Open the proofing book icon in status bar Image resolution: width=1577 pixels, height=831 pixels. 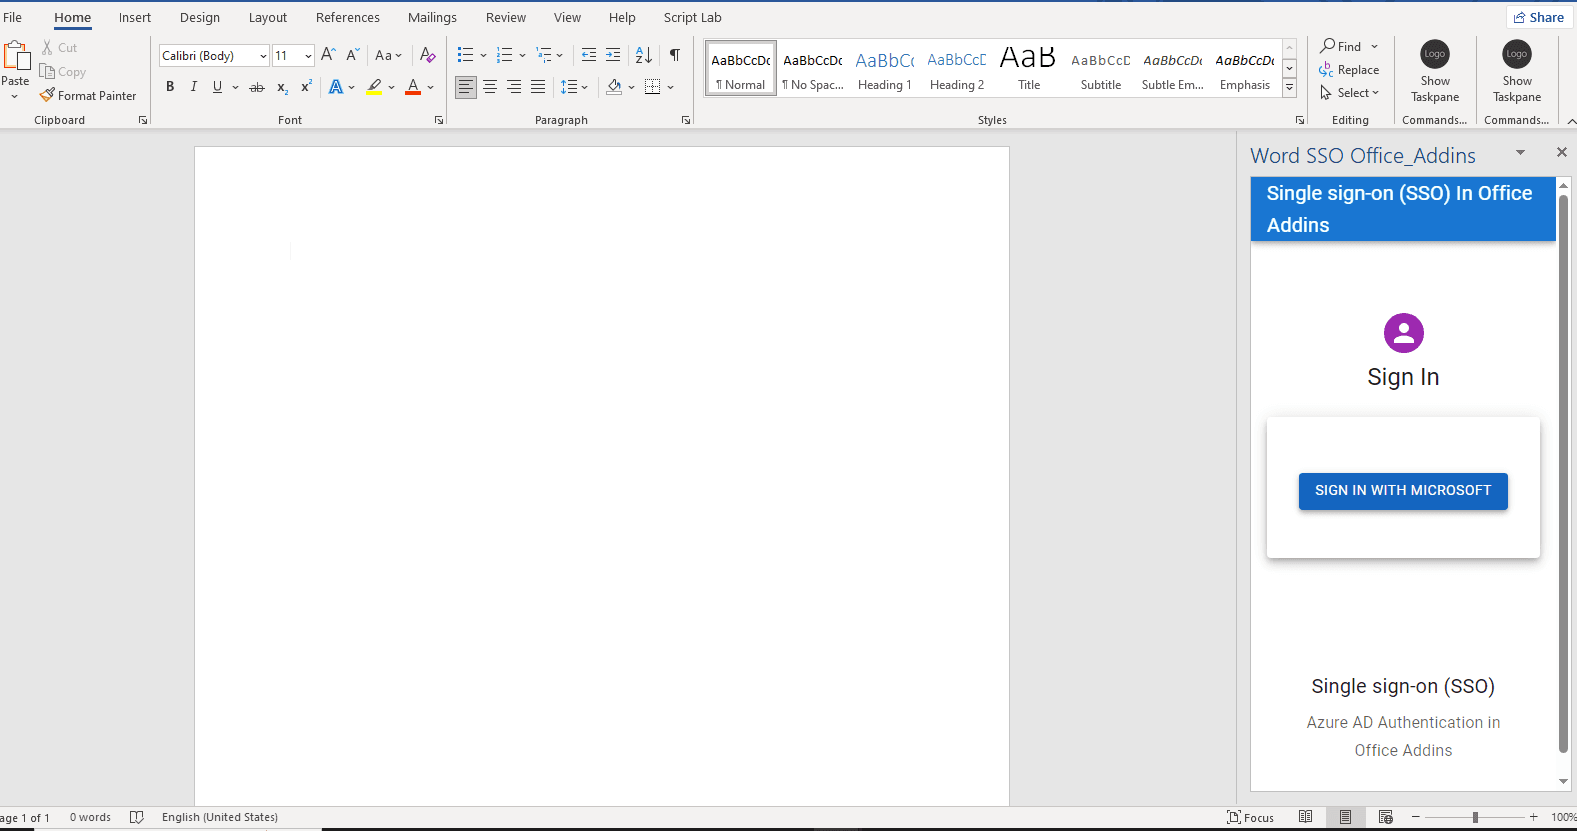point(137,817)
